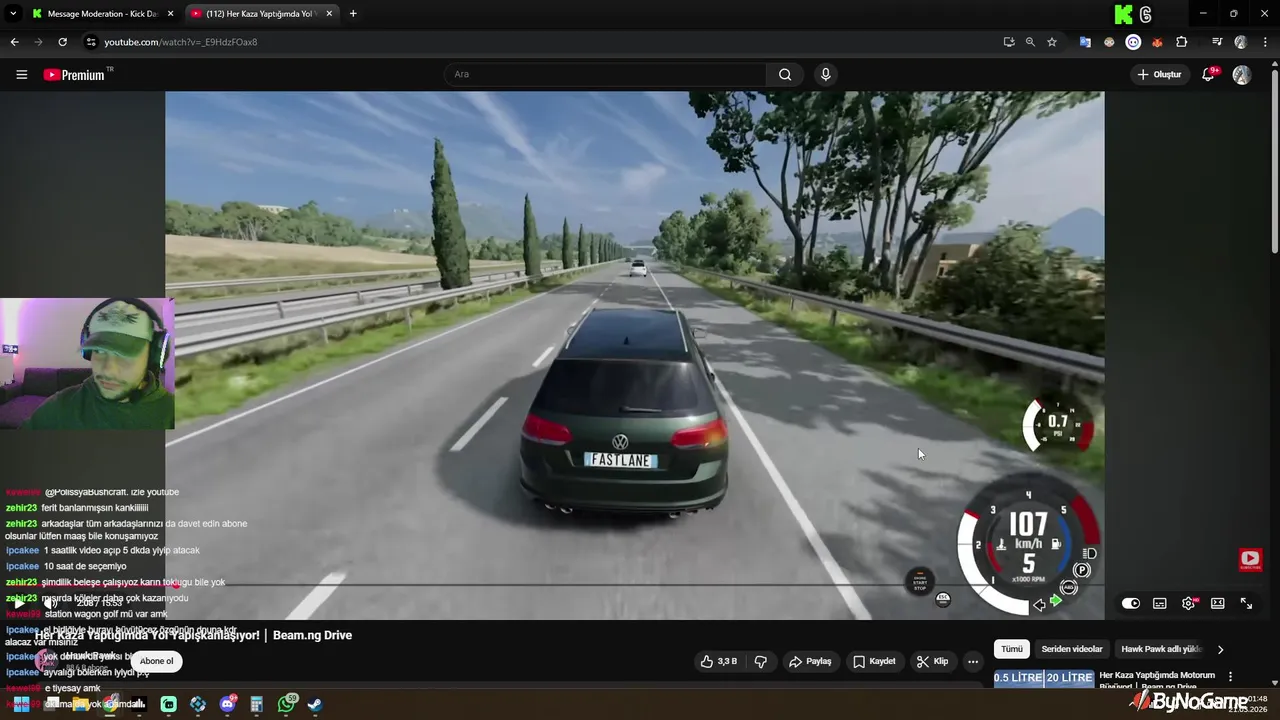Click chat message 'ferit banlanmışsın kankiiiiii'
Screen dimensions: 1280x720
click(x=94, y=508)
